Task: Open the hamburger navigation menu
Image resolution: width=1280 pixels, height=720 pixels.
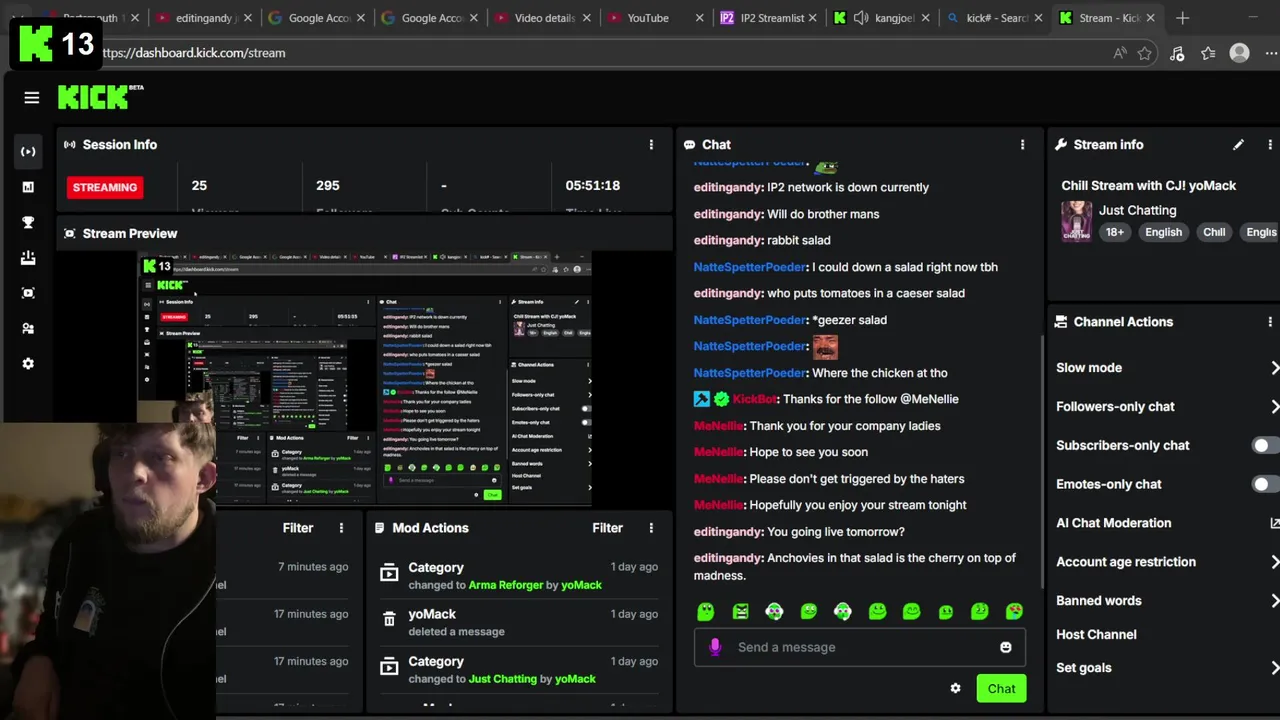Action: 32,97
